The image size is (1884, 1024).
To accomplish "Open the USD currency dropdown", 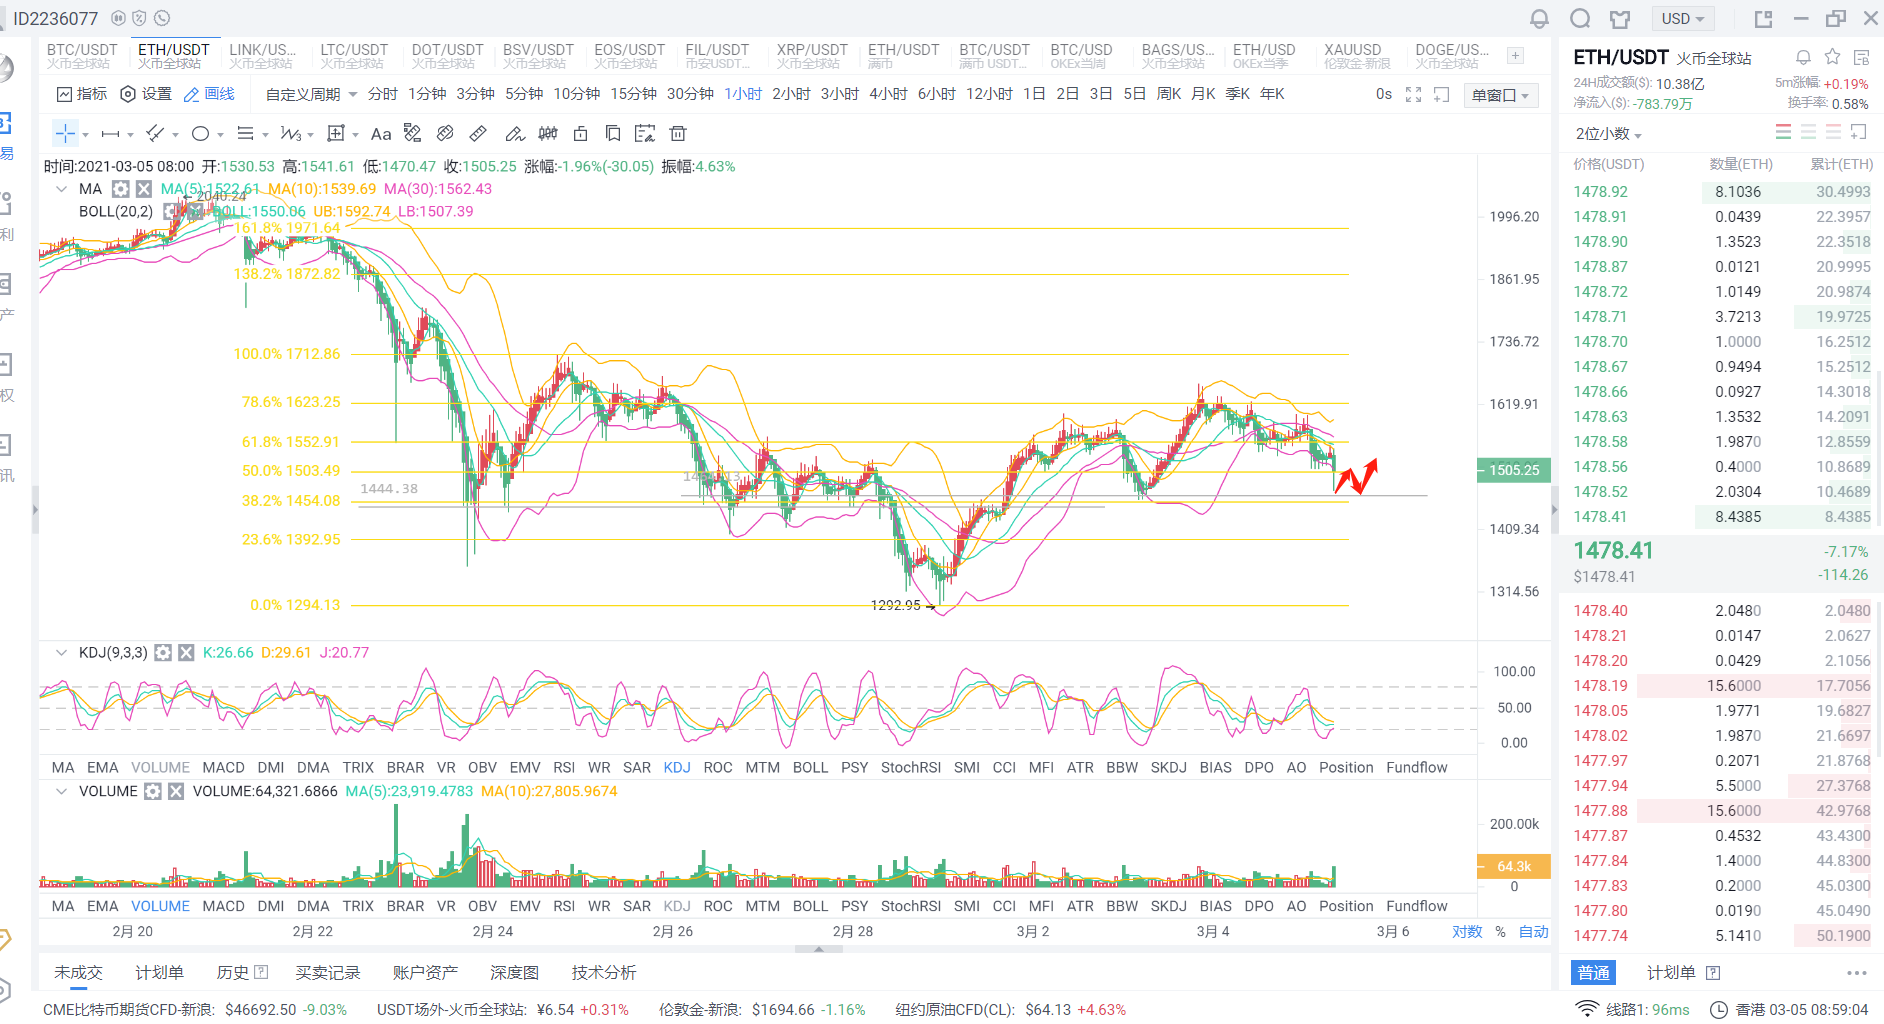I will click(1683, 19).
